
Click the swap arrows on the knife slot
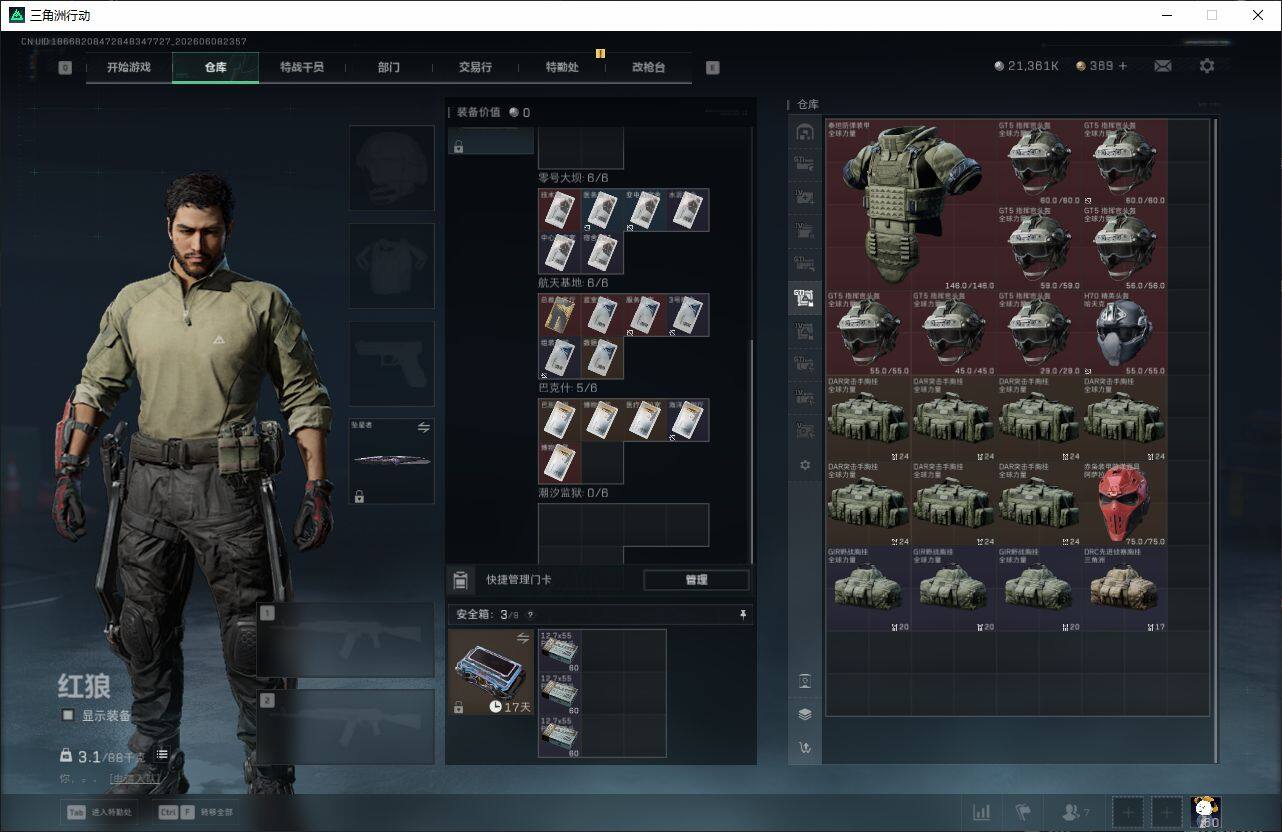pos(423,427)
